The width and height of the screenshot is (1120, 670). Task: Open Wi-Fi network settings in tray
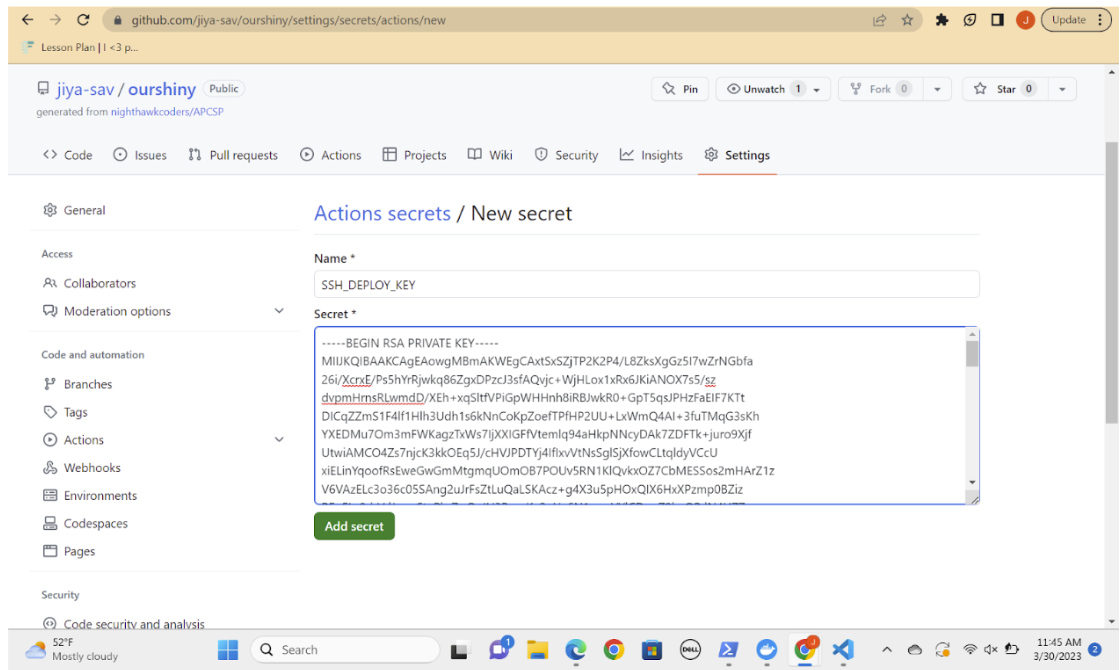pos(969,649)
